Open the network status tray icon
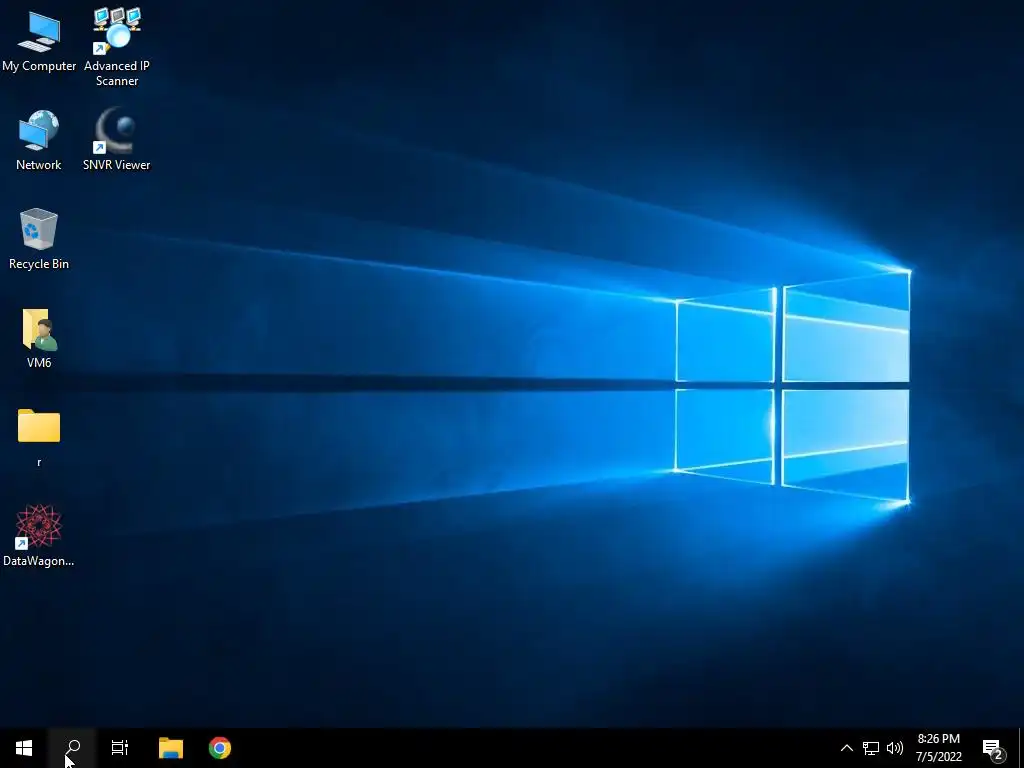1024x768 pixels. click(x=871, y=748)
